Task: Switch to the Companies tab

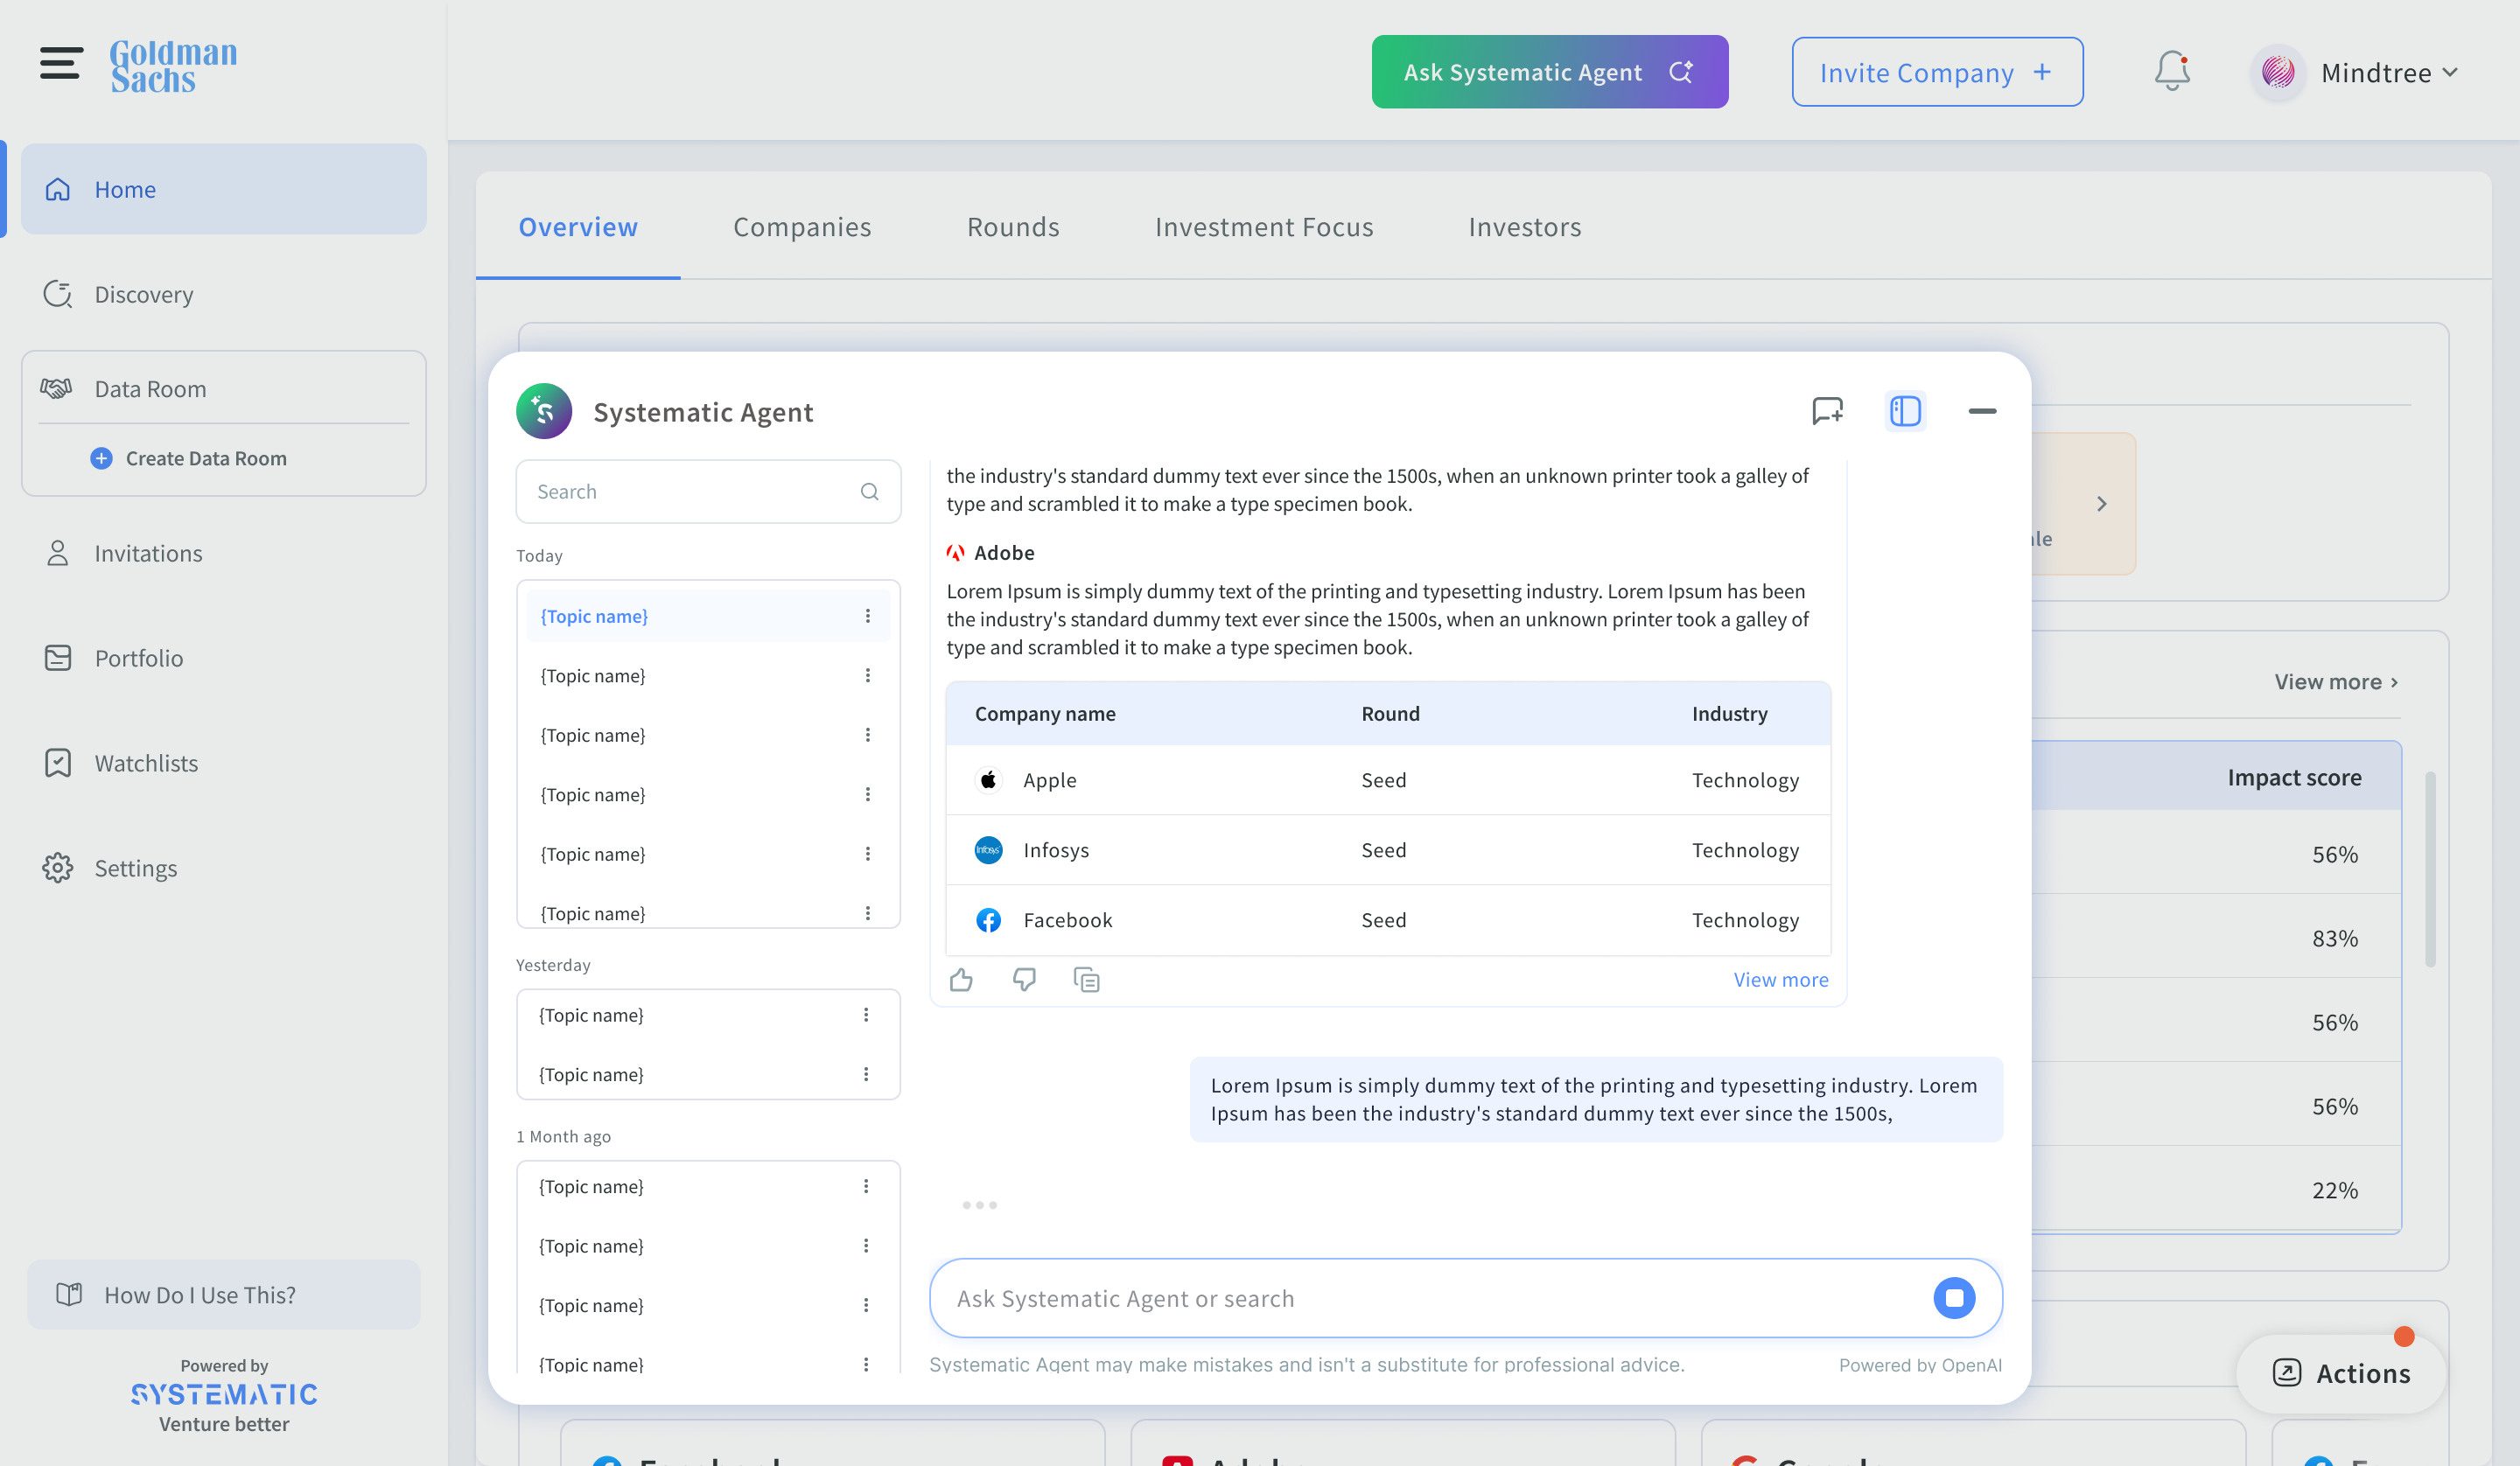Action: (802, 227)
